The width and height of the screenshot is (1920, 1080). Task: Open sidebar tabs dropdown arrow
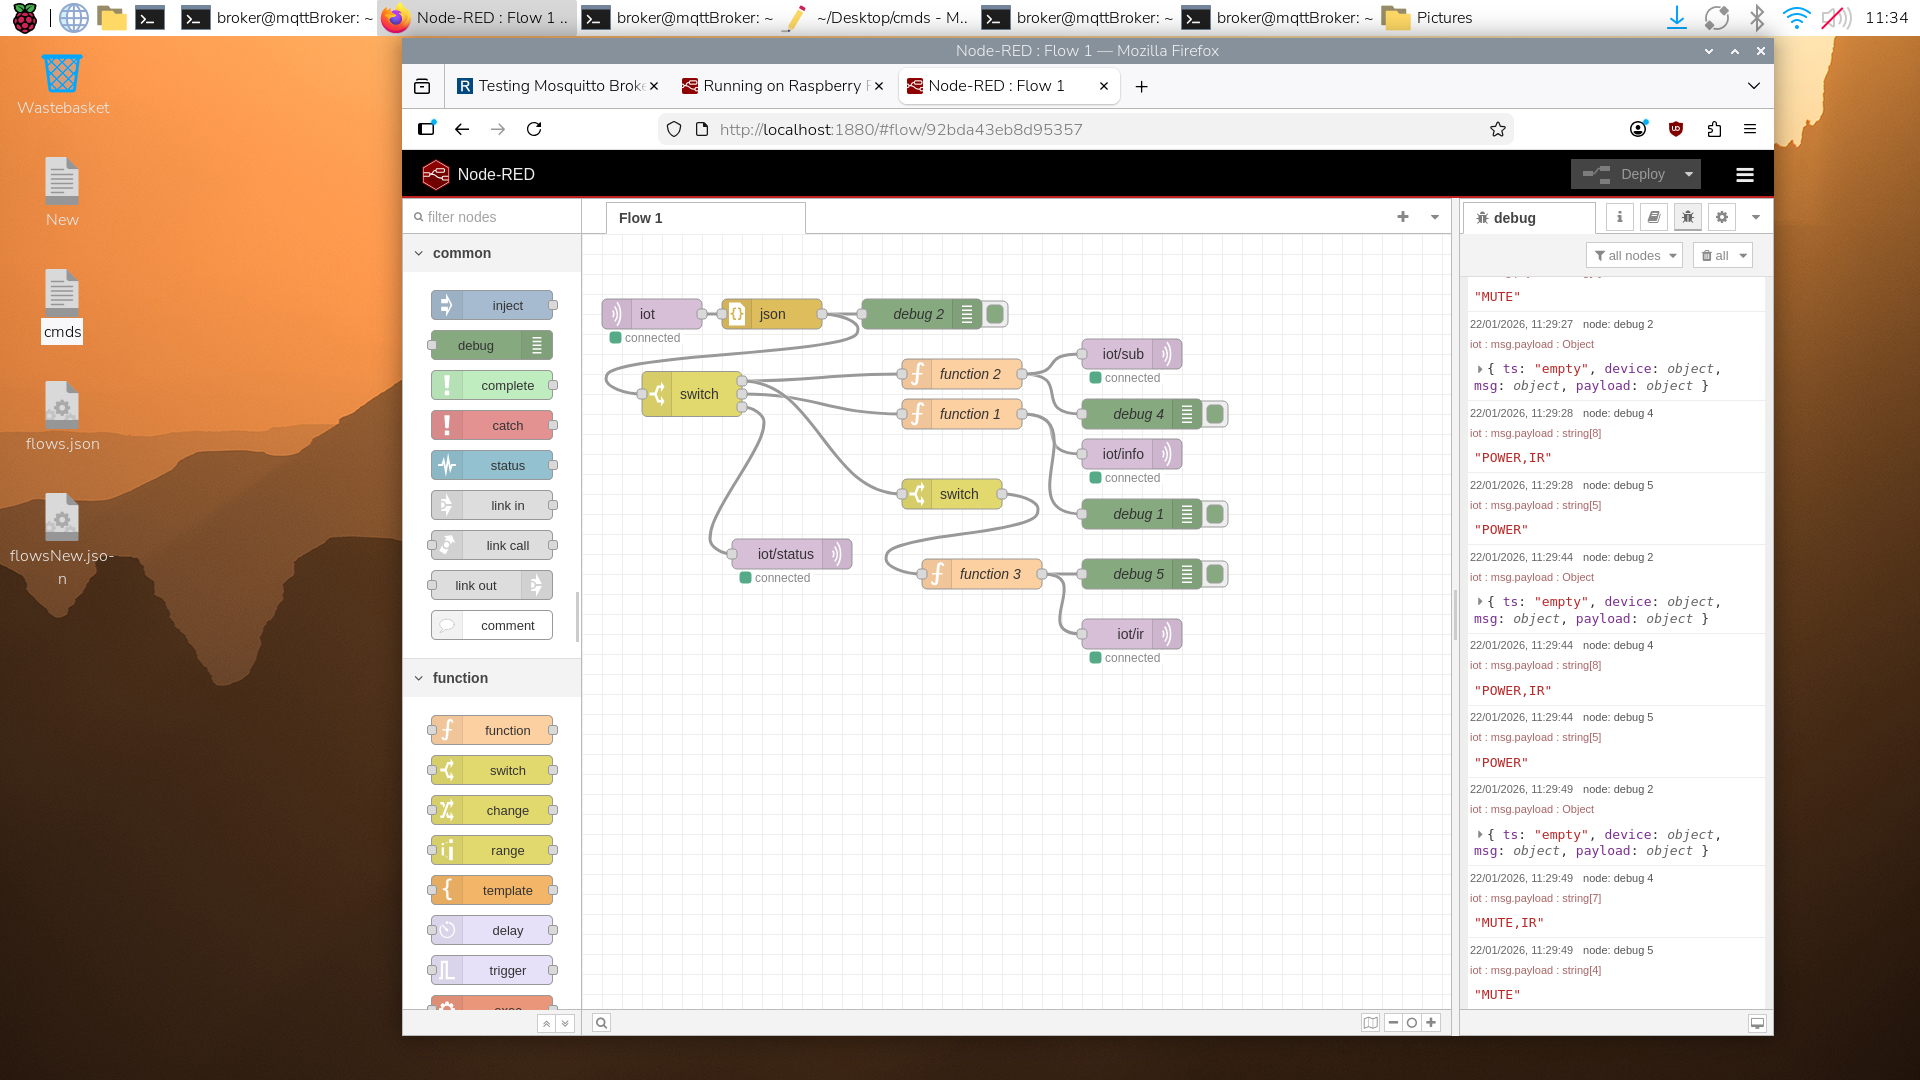[1755, 217]
